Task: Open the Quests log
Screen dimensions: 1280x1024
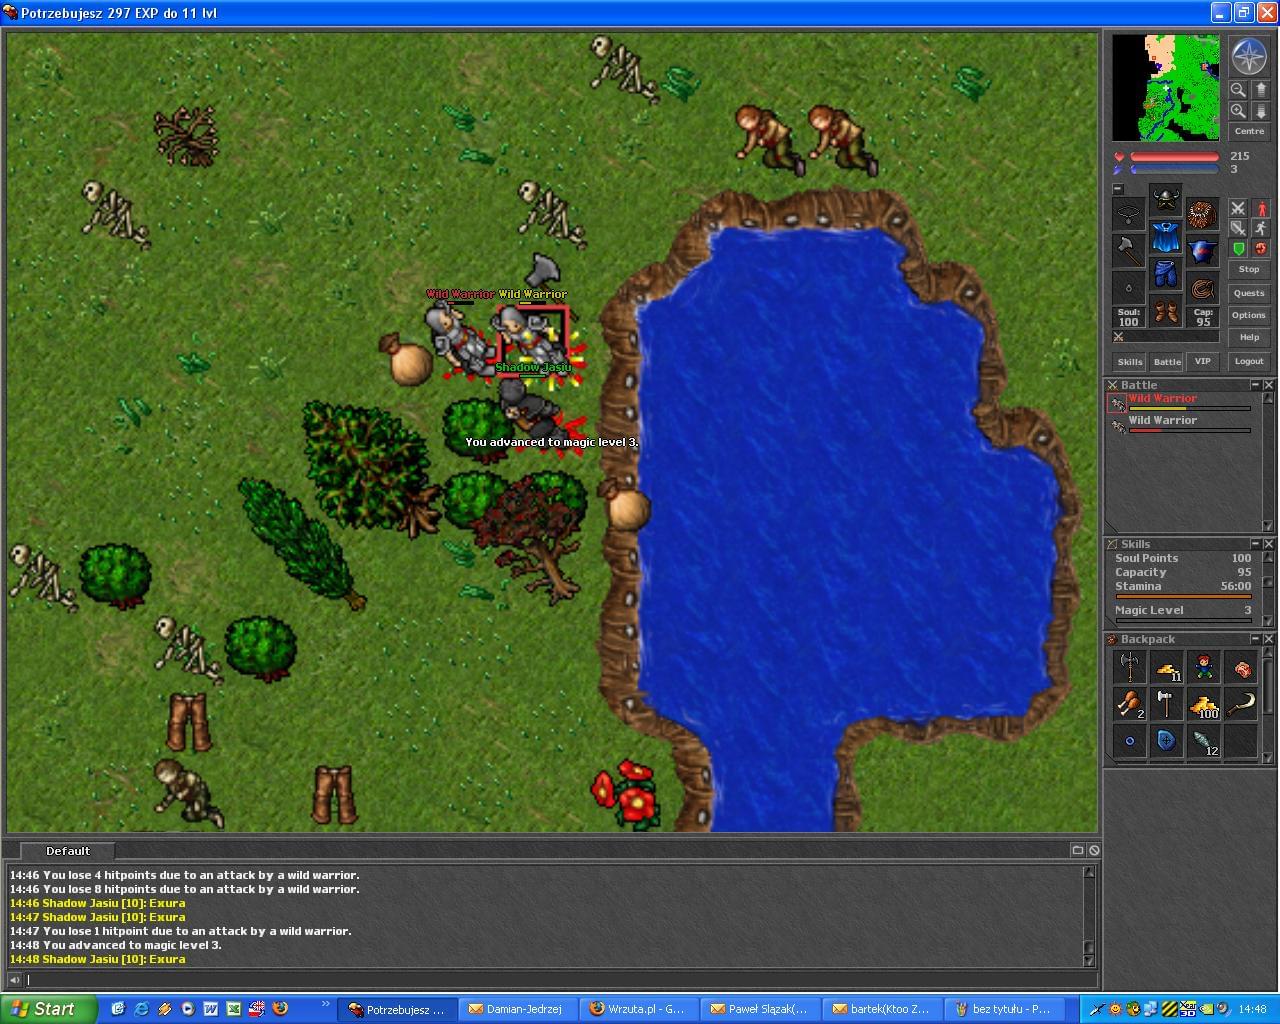Action: [1249, 293]
